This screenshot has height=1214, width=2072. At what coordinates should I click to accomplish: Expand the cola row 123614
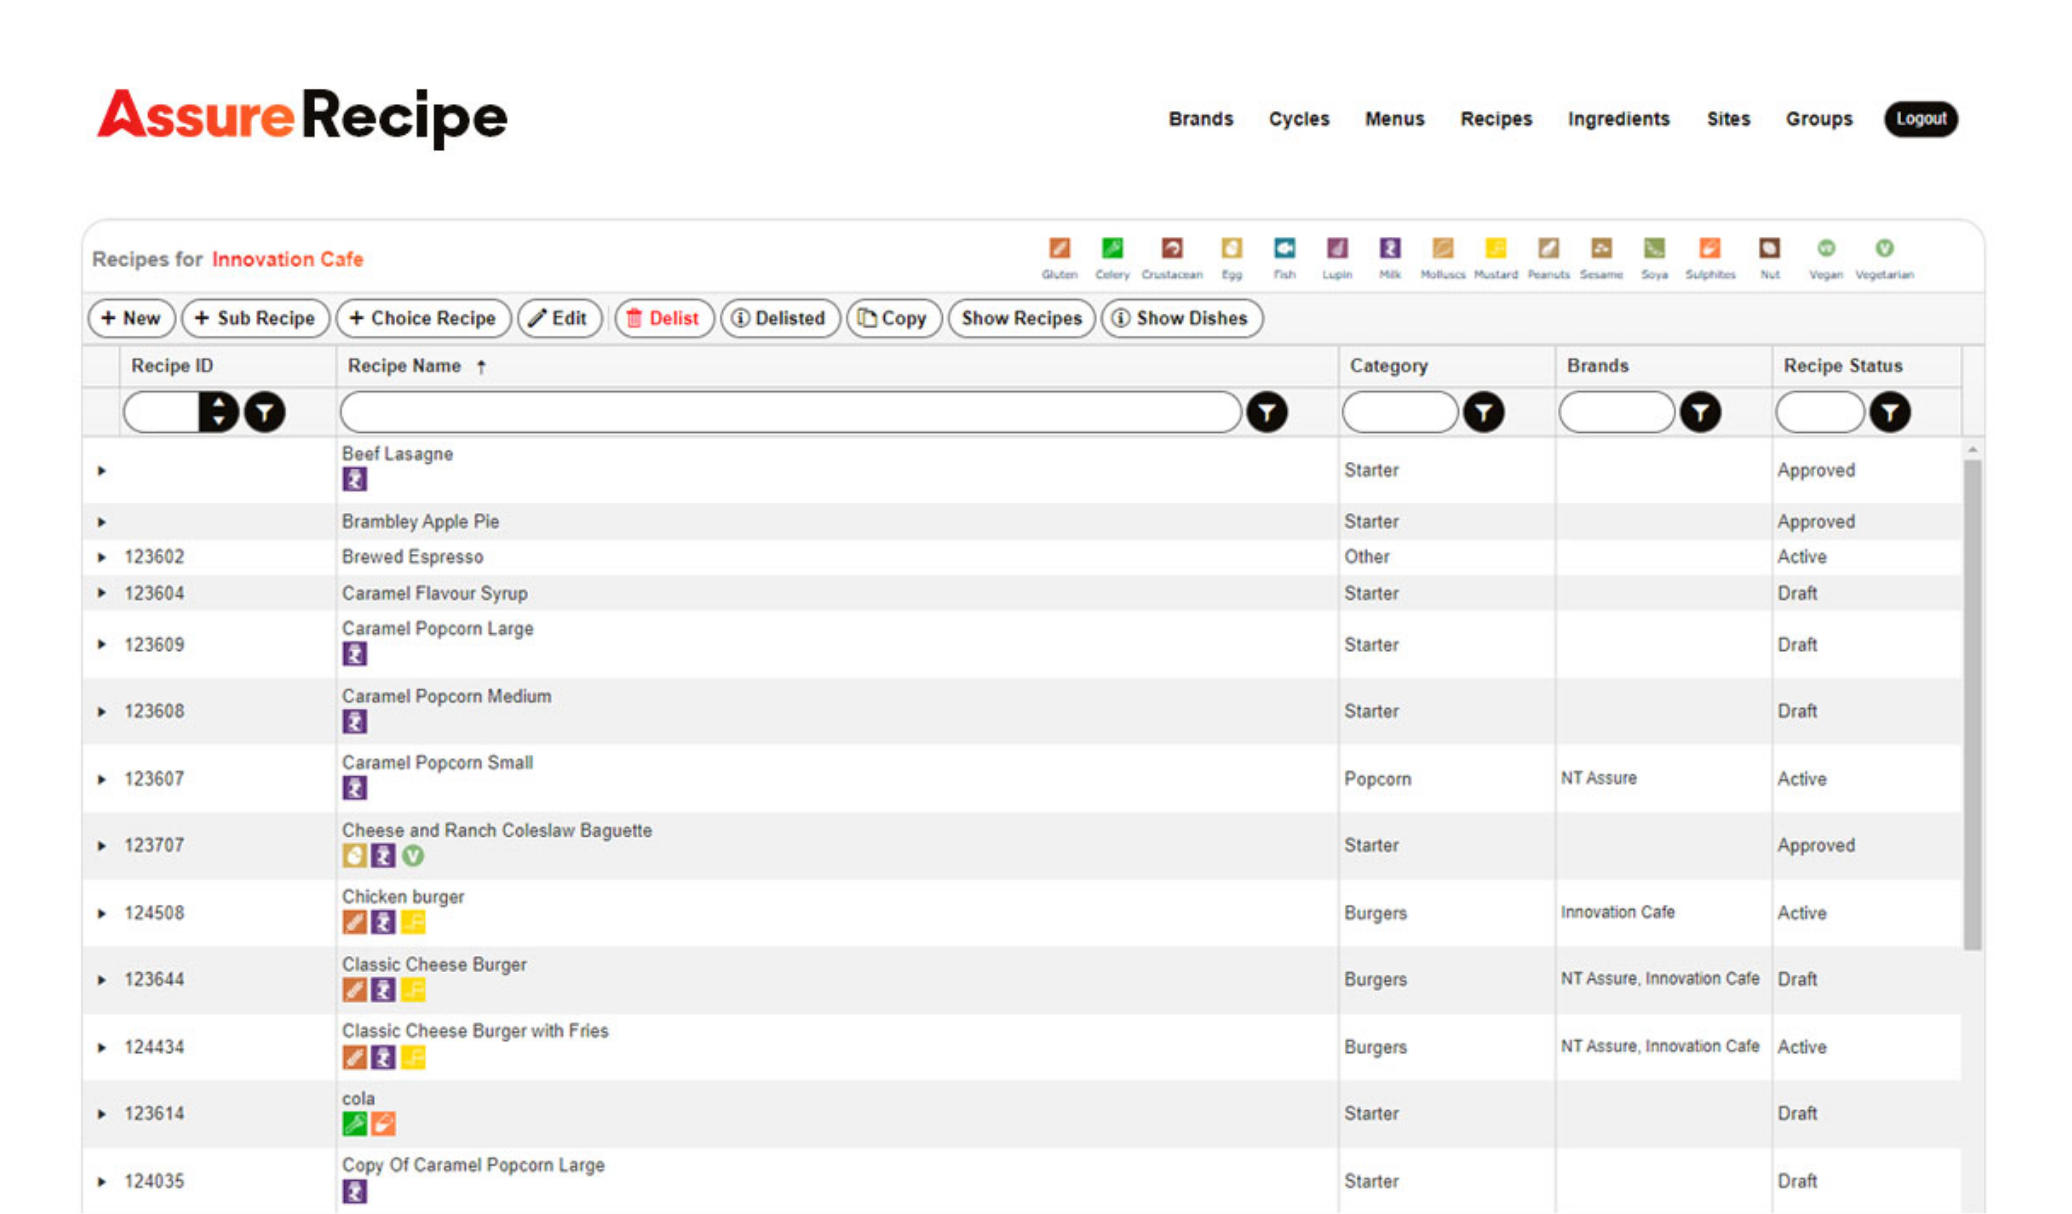[101, 1114]
